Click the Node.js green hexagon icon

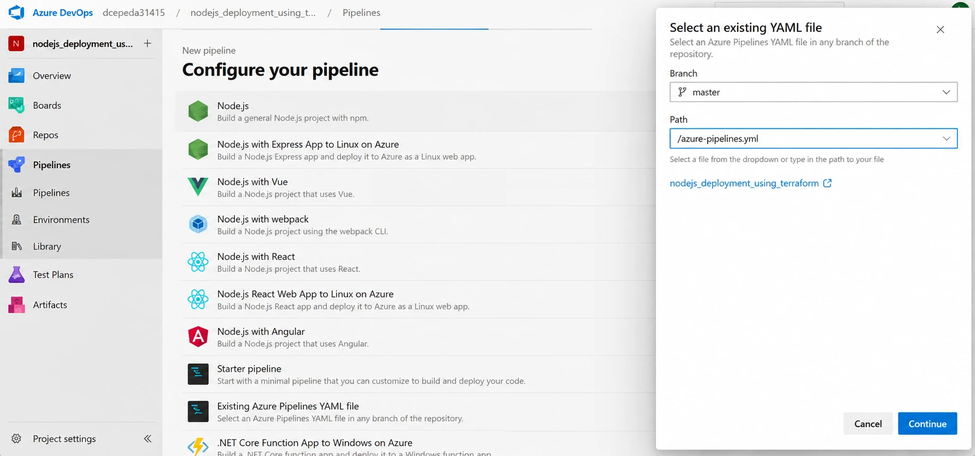198,111
